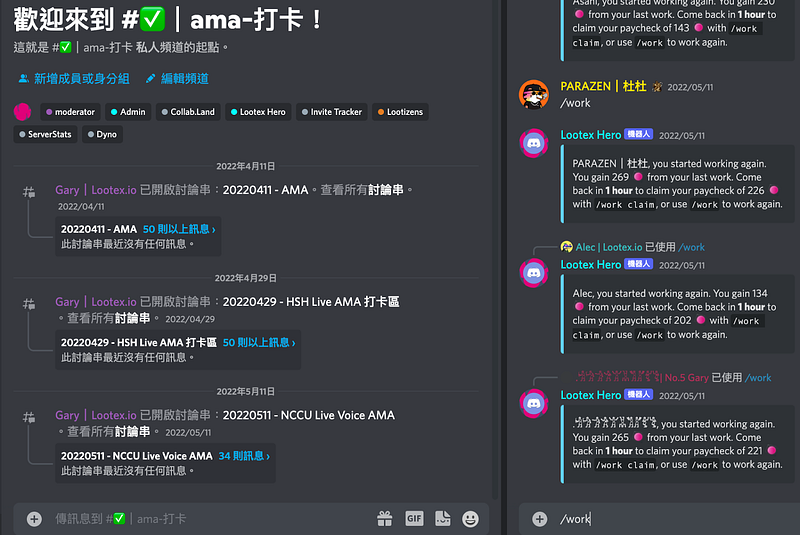Screen dimensions: 800x535
Task: Open the GIF picker
Action: pyautogui.click(x=414, y=519)
